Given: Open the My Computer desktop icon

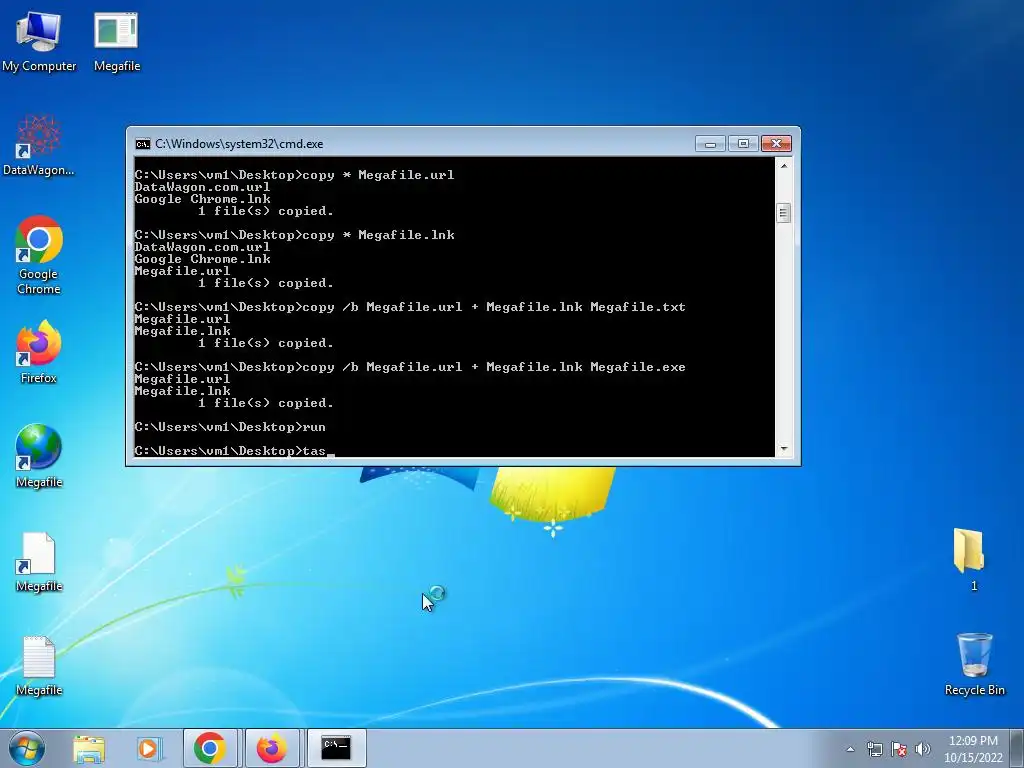Looking at the screenshot, I should (39, 41).
